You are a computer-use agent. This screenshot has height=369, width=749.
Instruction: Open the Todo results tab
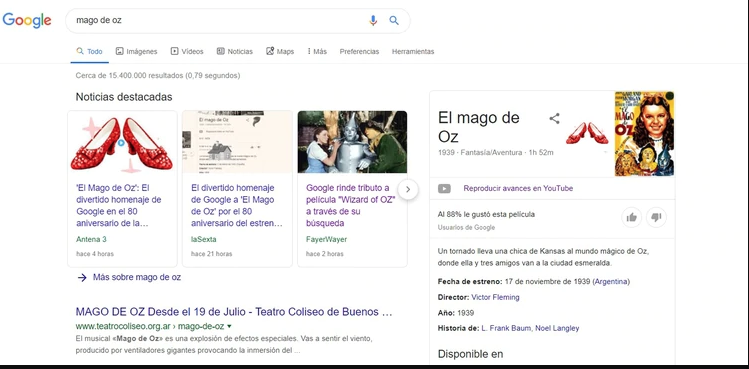click(x=89, y=52)
